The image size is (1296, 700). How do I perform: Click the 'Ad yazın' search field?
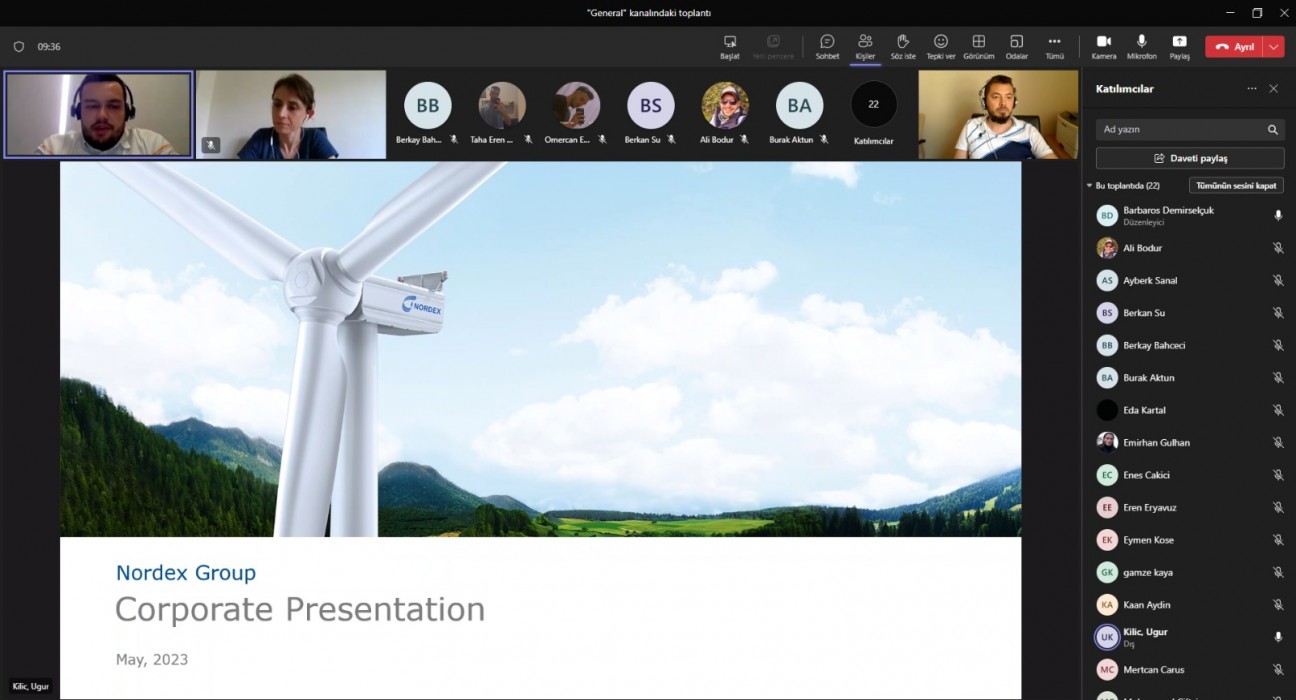pyautogui.click(x=1180, y=129)
